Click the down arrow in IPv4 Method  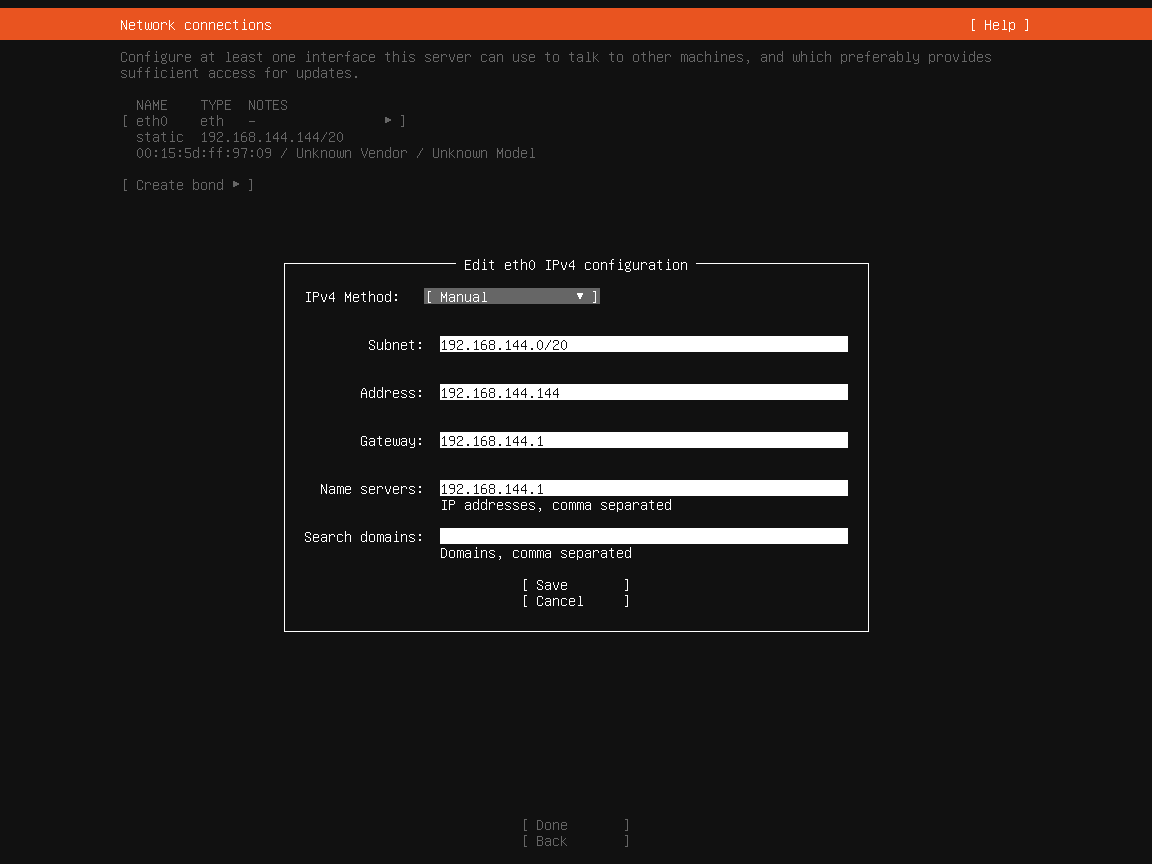(579, 297)
